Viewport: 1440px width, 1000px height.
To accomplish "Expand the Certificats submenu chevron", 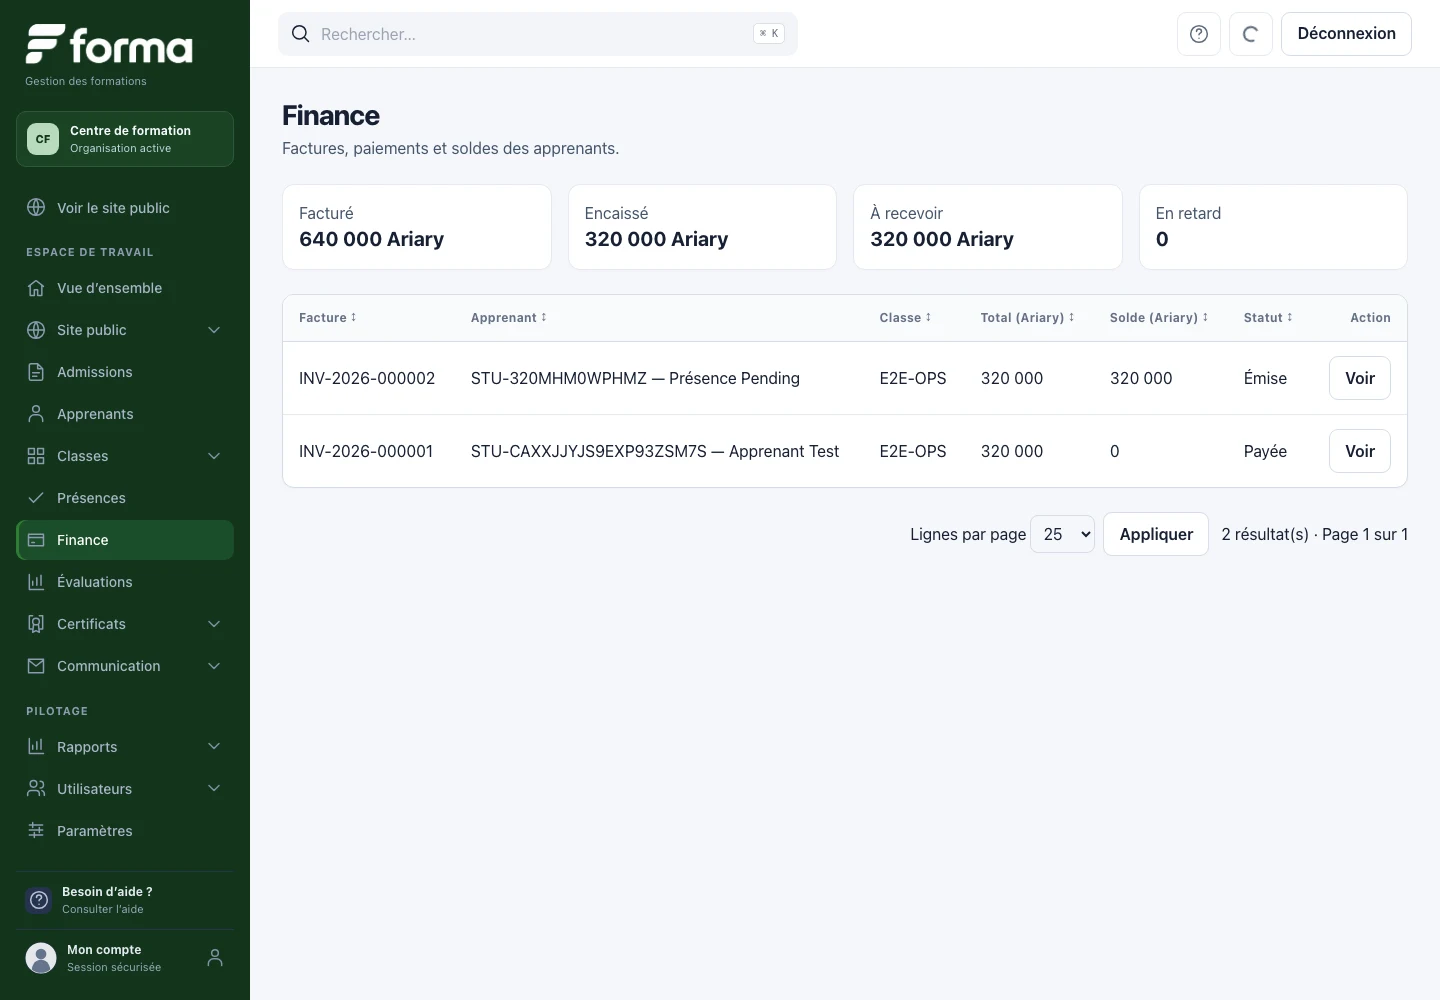I will coord(214,624).
